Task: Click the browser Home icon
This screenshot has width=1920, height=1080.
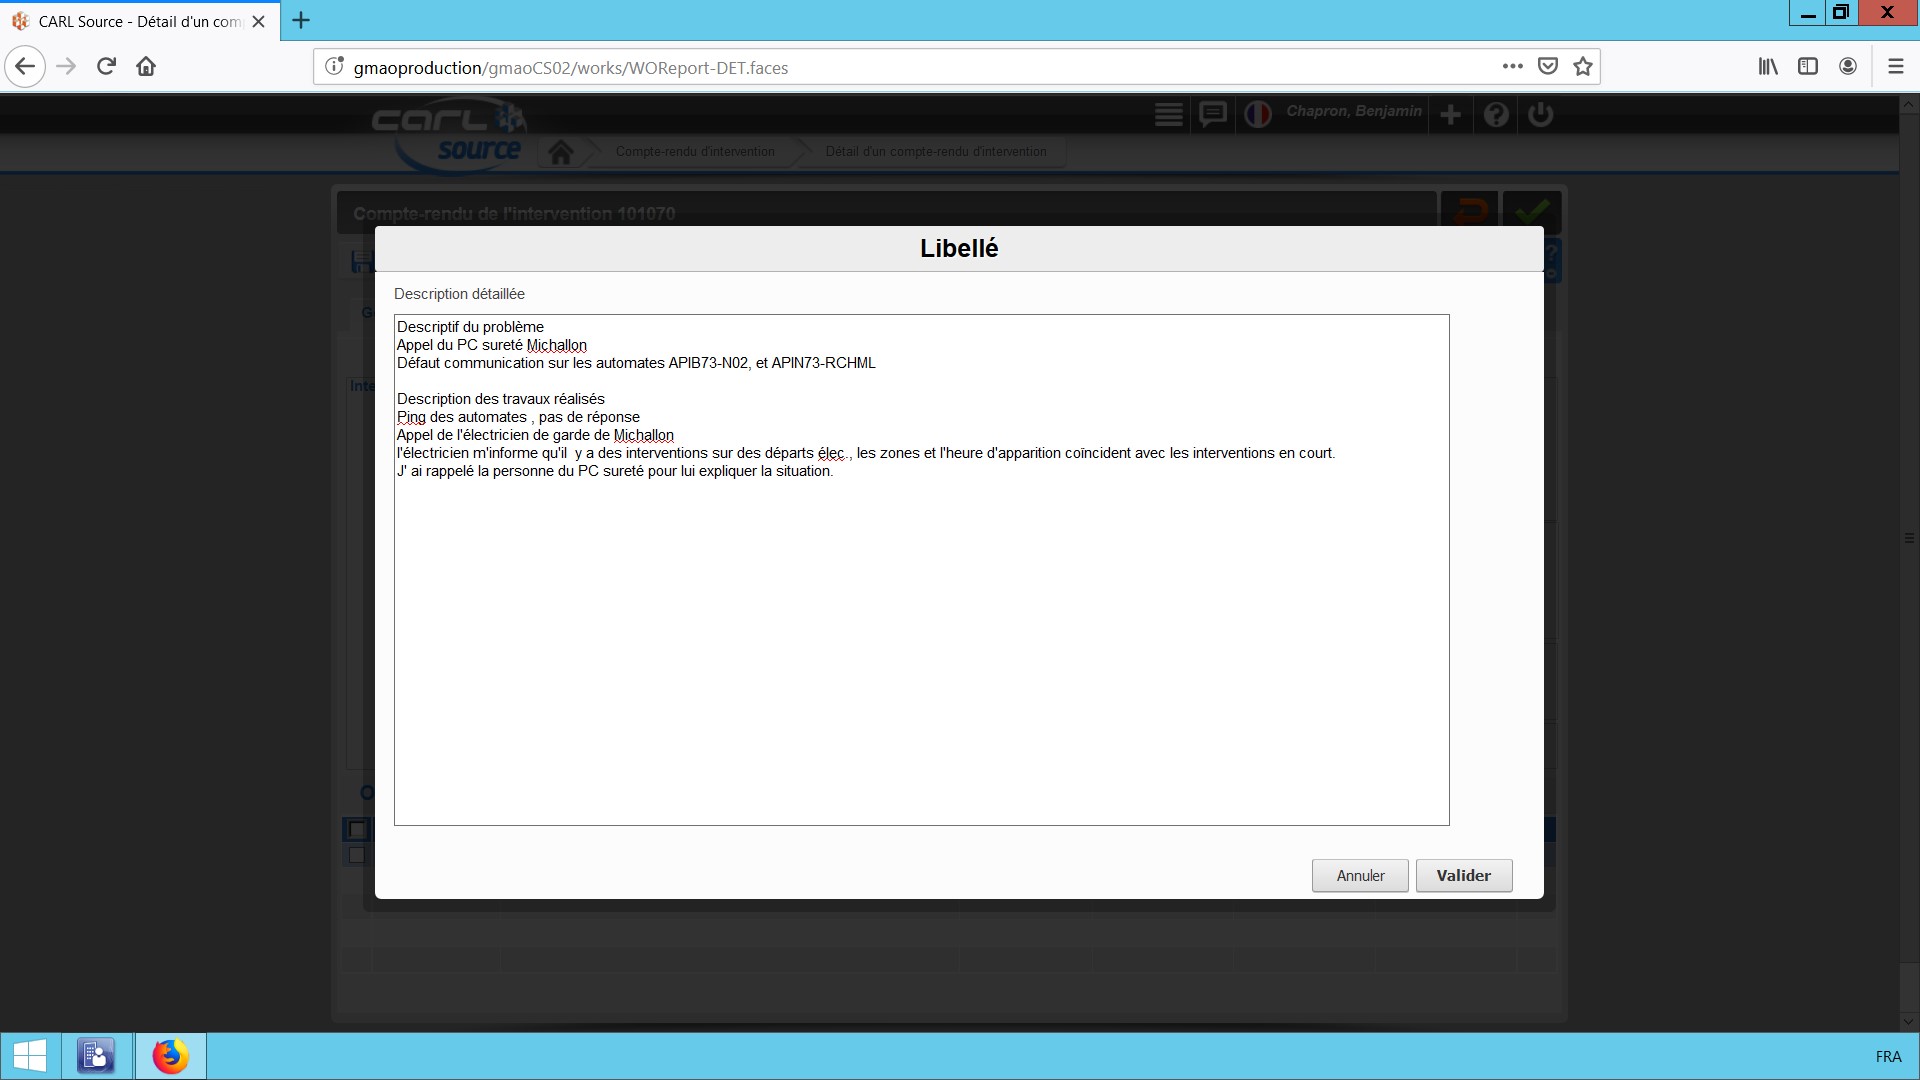Action: tap(146, 67)
